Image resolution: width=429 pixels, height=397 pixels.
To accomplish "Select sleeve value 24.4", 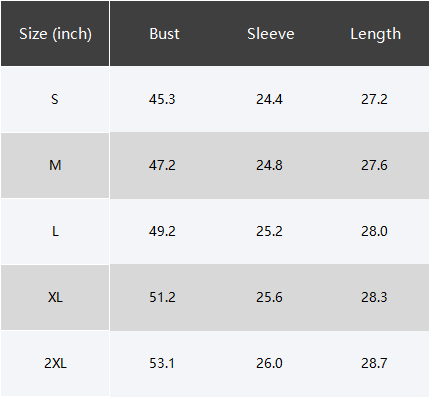I will pos(269,99).
